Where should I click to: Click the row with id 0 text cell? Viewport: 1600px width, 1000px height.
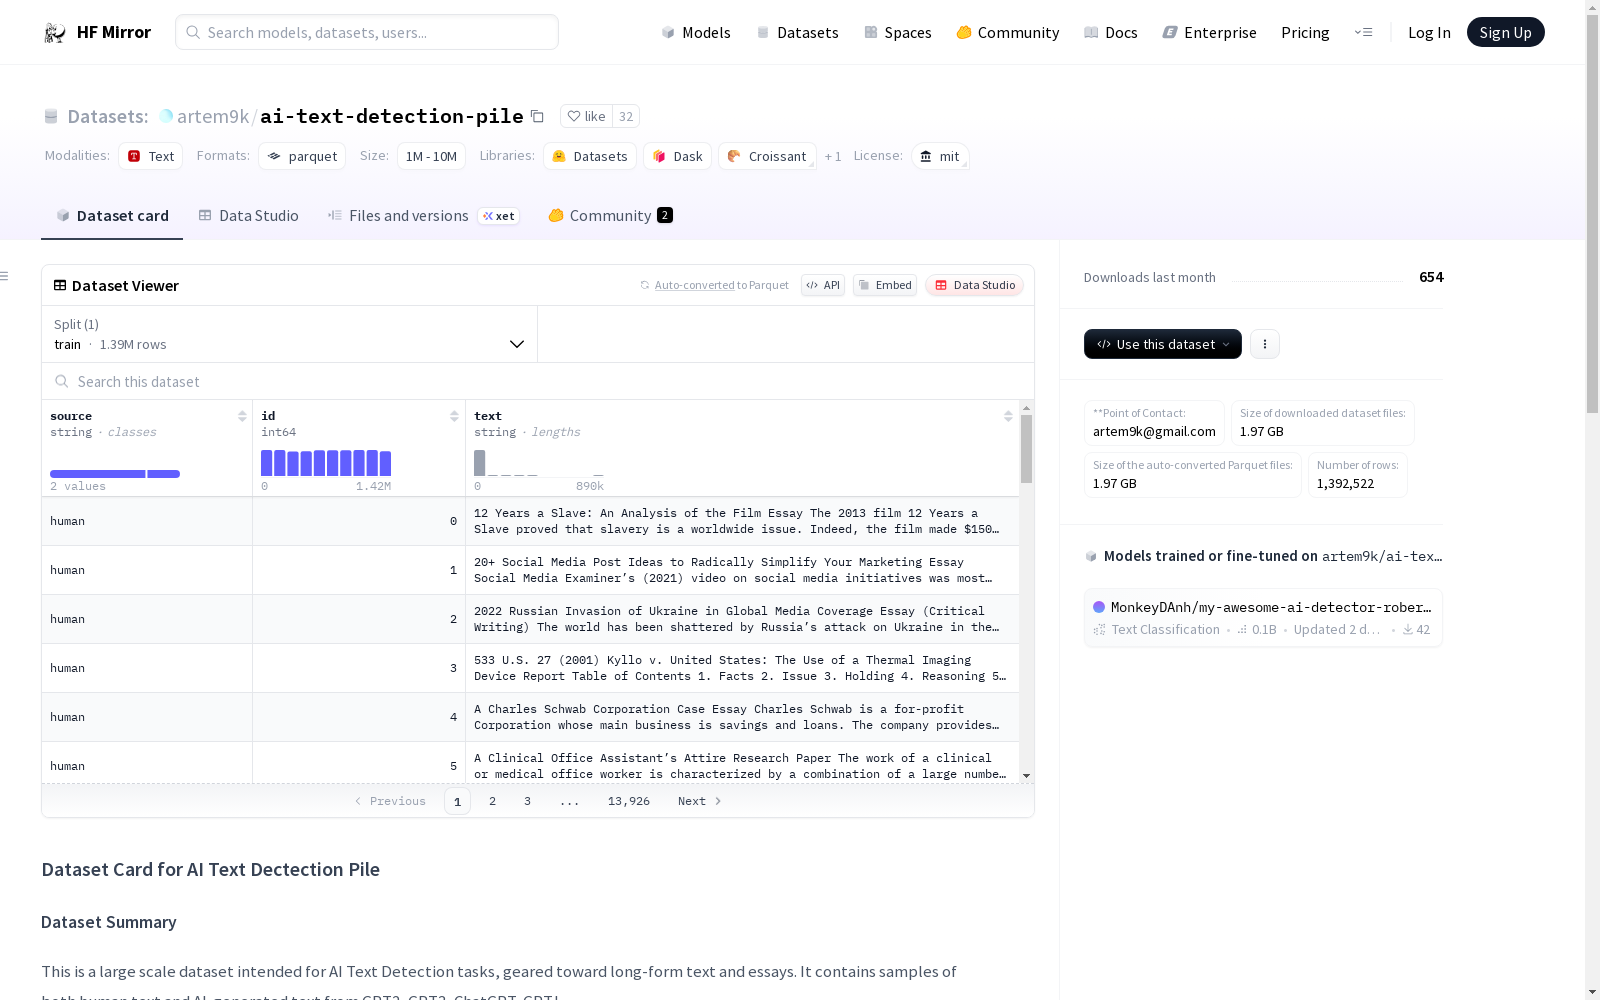[x=742, y=522]
